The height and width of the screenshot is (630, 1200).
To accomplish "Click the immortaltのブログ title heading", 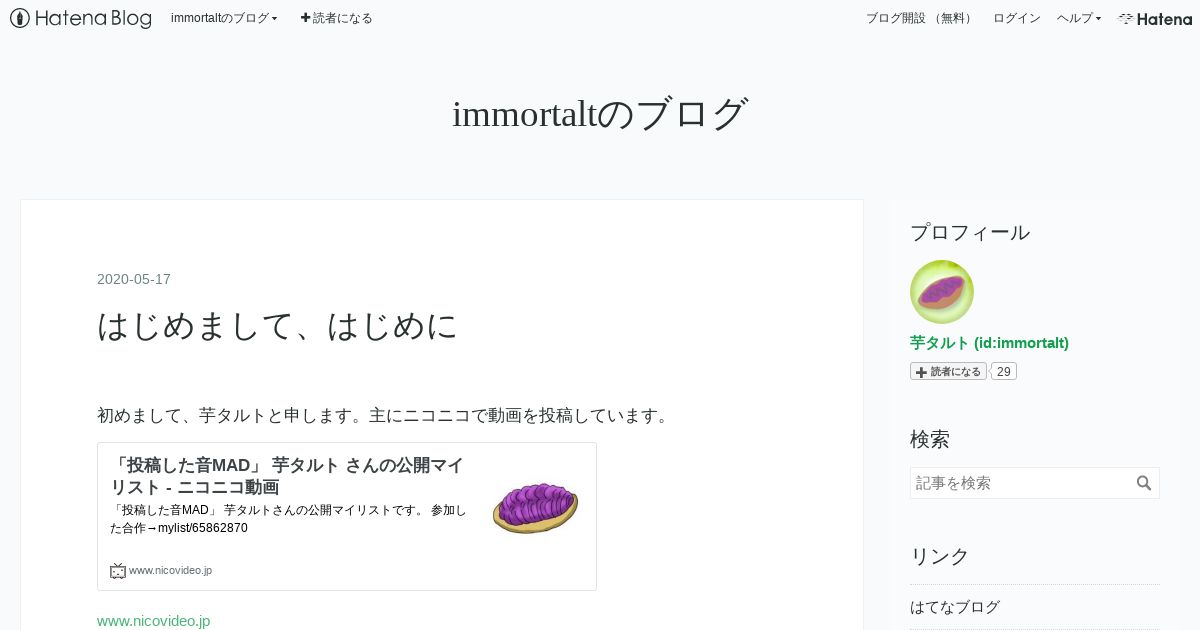I will pyautogui.click(x=600, y=114).
